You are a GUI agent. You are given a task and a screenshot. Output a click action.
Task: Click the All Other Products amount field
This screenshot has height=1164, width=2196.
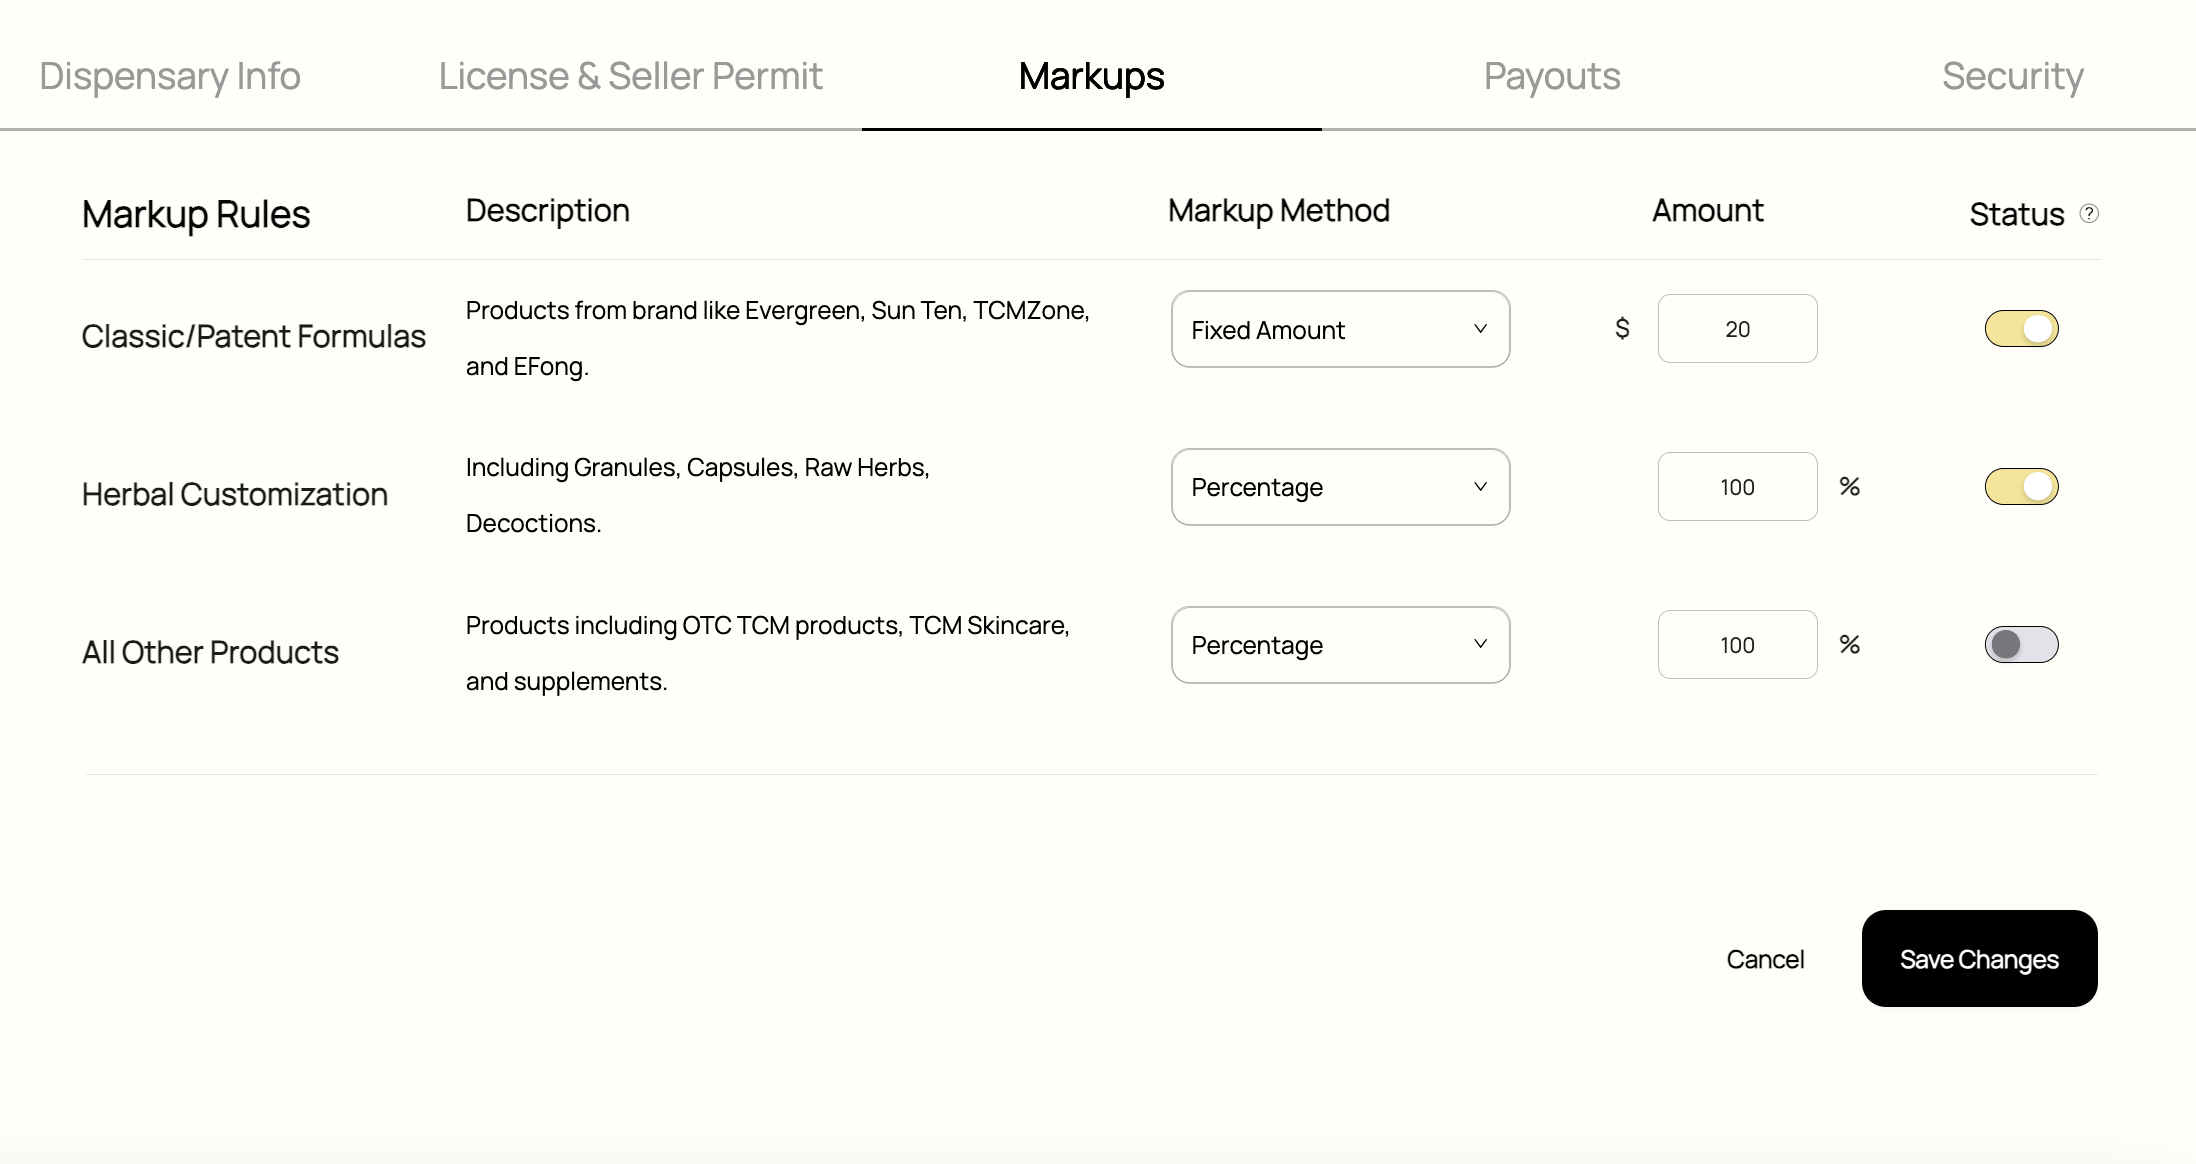coord(1737,645)
